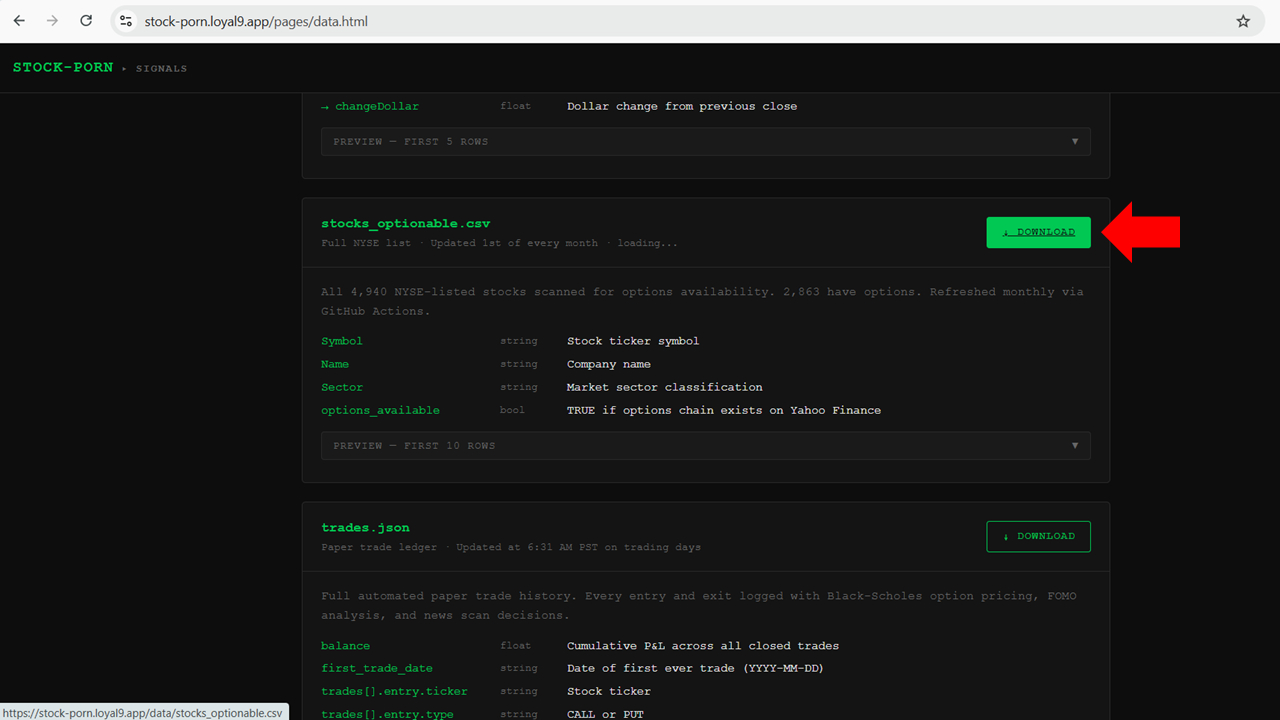
Task: Select 'Market sector classification' description
Action: (x=665, y=387)
